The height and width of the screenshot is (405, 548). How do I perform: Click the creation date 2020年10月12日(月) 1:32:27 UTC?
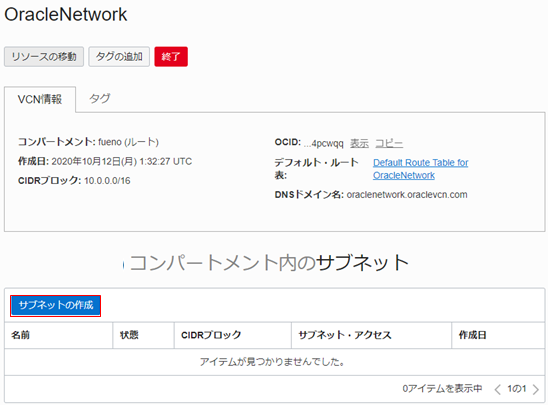pos(122,161)
